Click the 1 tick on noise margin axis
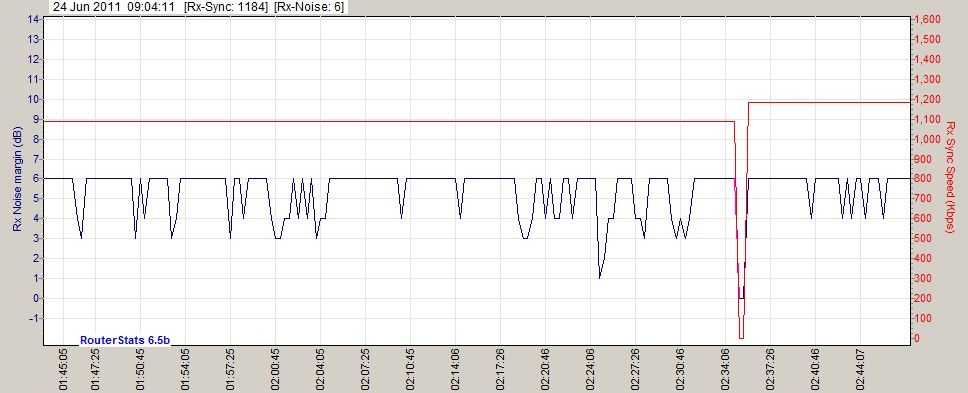 [36, 278]
